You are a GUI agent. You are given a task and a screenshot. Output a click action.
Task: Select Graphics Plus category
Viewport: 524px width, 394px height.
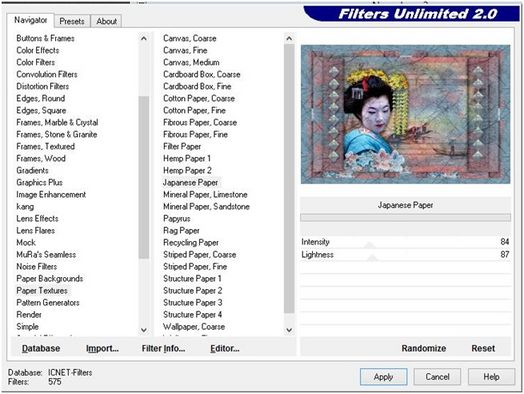pyautogui.click(x=39, y=183)
